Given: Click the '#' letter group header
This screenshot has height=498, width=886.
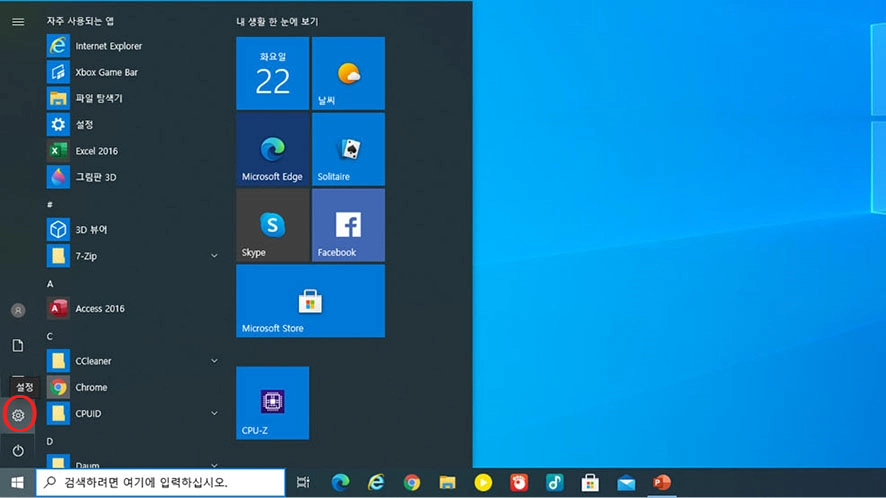Looking at the screenshot, I should pyautogui.click(x=50, y=205).
